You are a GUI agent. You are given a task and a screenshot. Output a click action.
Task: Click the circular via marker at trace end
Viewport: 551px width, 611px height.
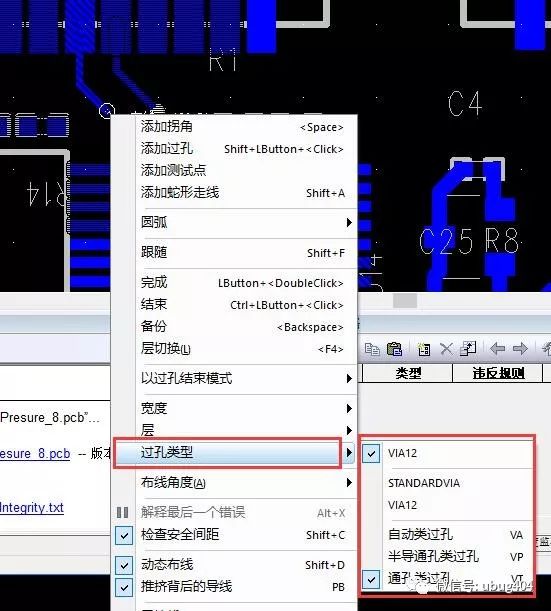click(x=107, y=111)
